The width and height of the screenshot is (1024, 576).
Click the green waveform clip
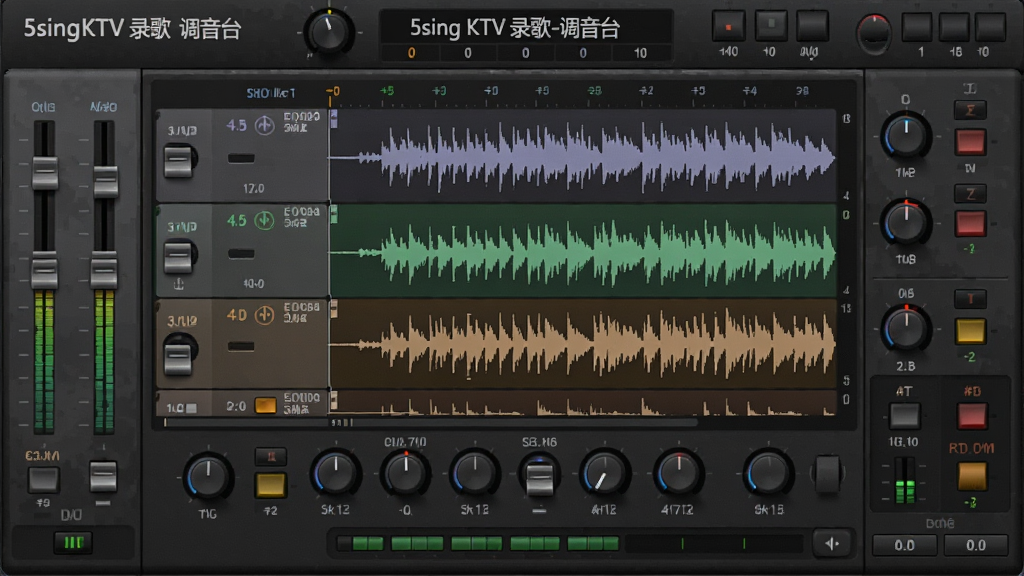click(x=583, y=251)
